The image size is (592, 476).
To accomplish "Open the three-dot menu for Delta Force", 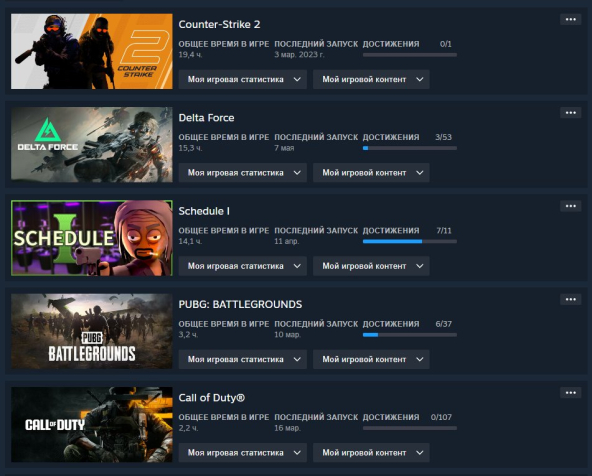I will (570, 113).
